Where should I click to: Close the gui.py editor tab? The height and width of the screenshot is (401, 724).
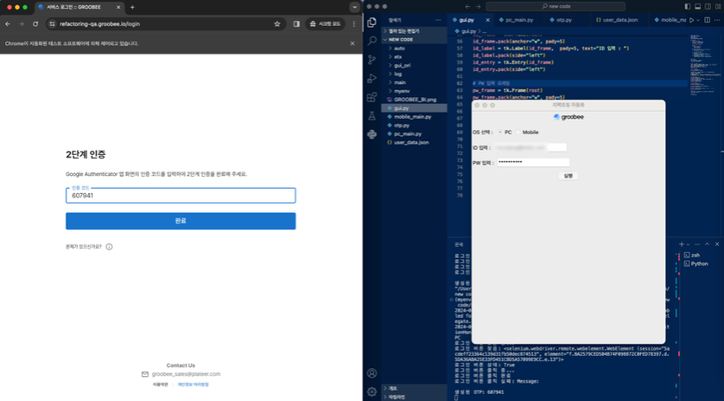[x=488, y=20]
